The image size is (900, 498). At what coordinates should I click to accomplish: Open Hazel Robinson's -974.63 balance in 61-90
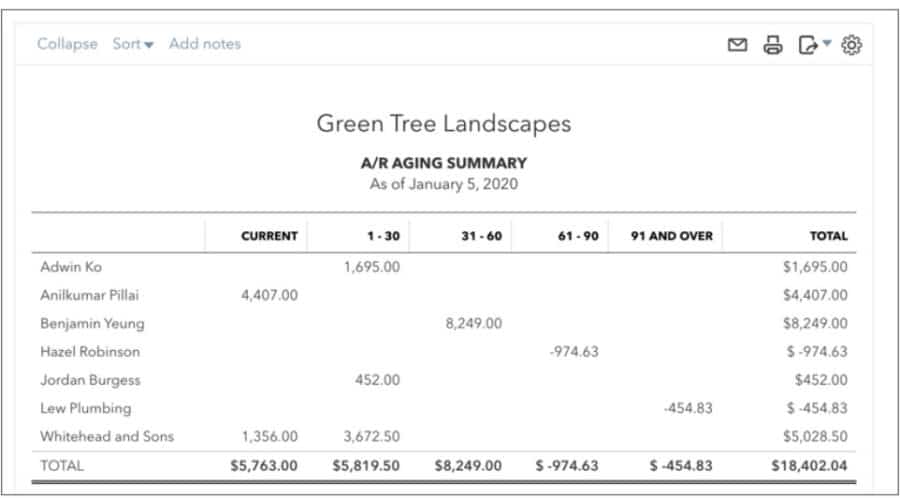(574, 352)
